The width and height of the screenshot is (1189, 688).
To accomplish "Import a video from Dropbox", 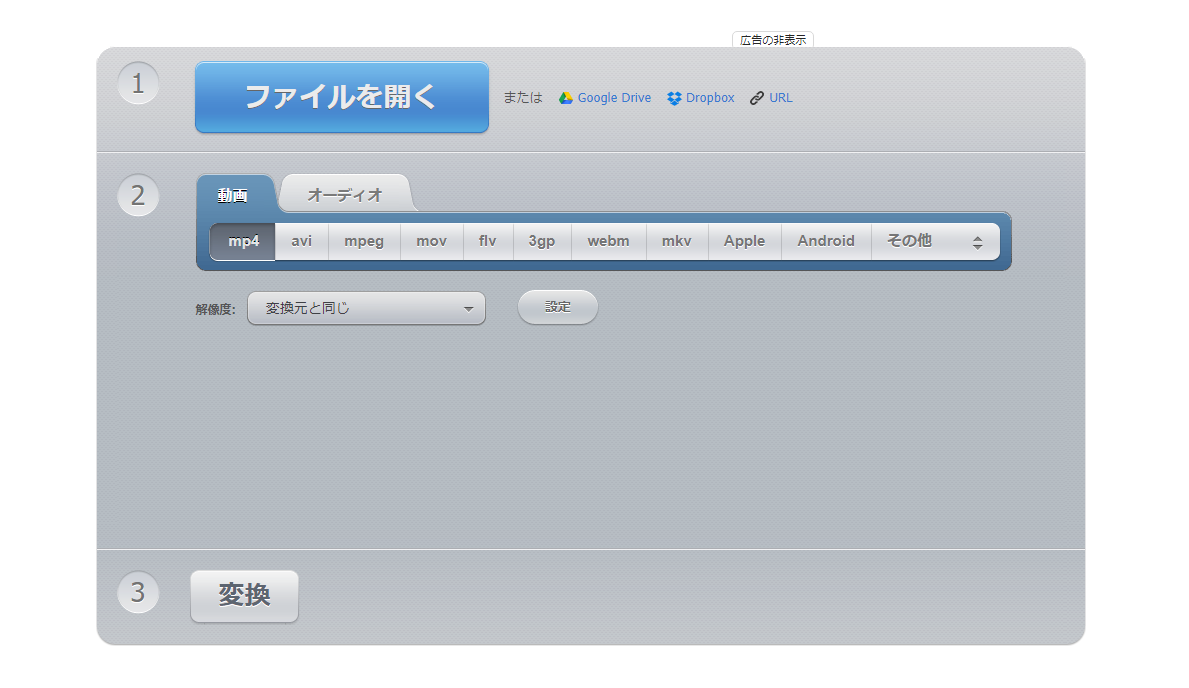I will (699, 97).
